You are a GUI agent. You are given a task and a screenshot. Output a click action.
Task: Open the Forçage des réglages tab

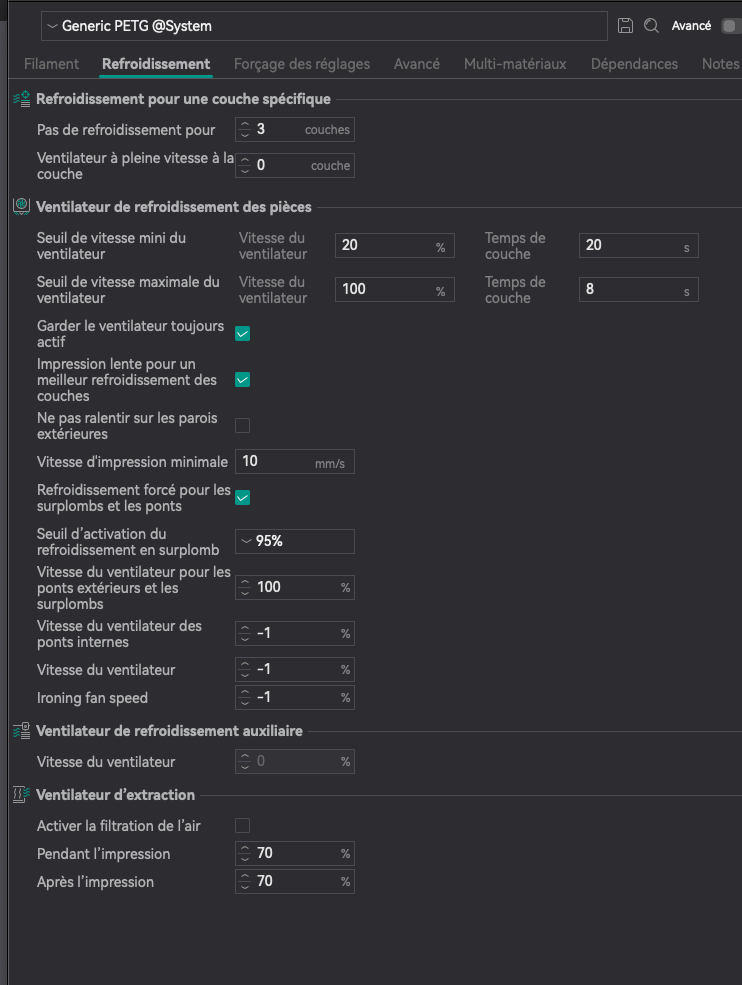(x=301, y=64)
